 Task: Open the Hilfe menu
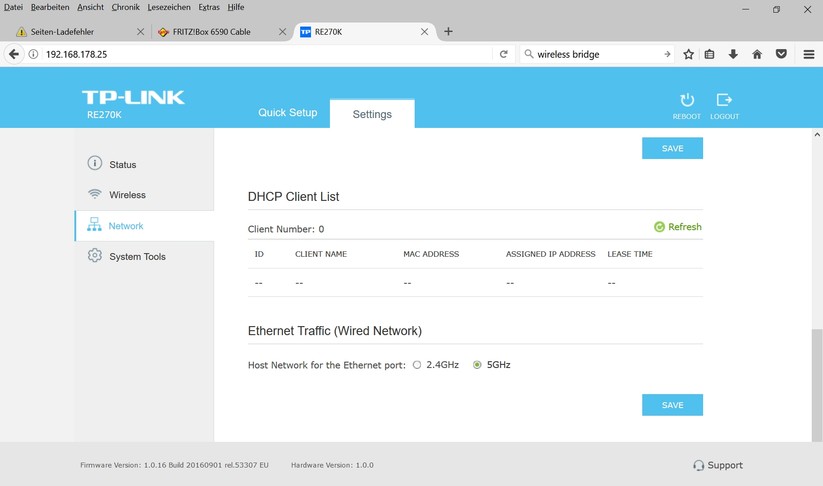(x=236, y=7)
